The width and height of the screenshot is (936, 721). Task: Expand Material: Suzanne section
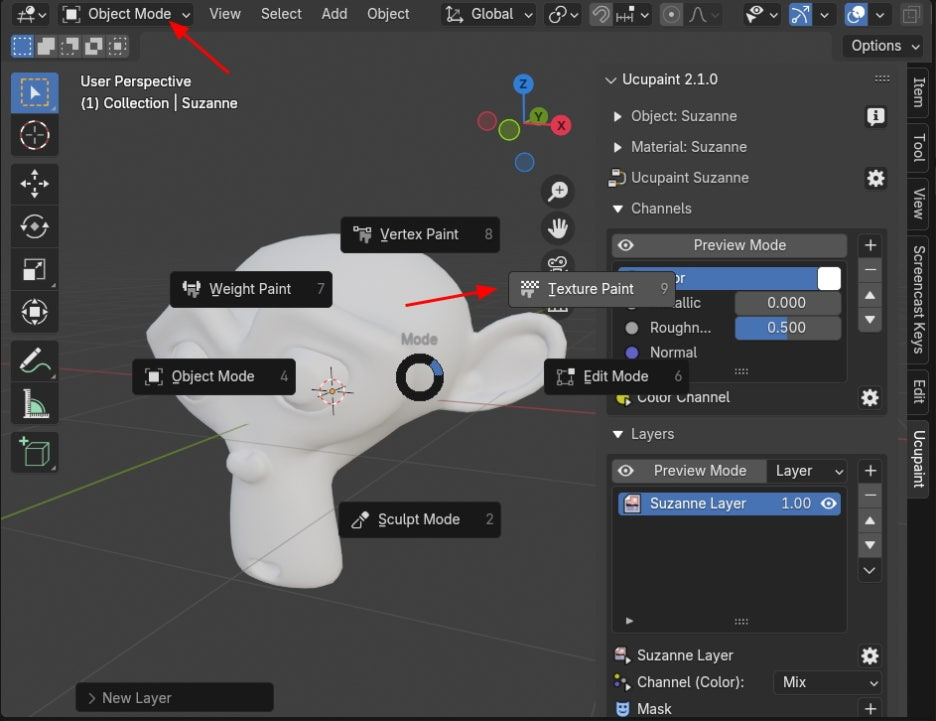618,147
